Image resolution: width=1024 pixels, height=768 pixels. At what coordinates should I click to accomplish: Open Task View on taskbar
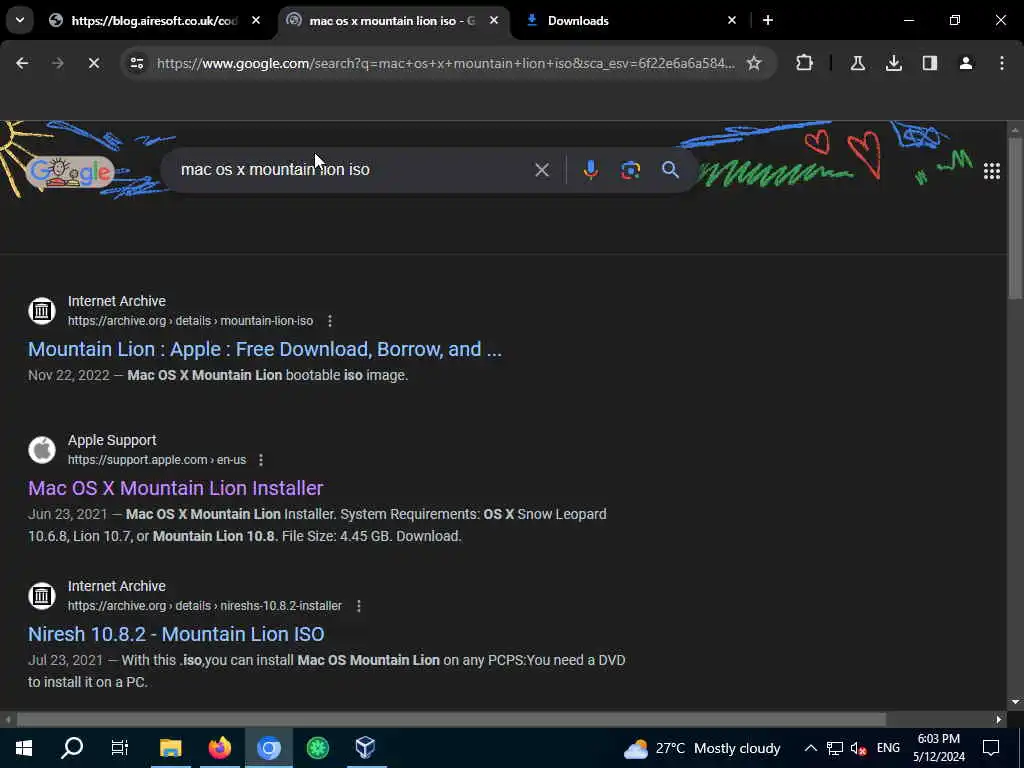[x=120, y=748]
